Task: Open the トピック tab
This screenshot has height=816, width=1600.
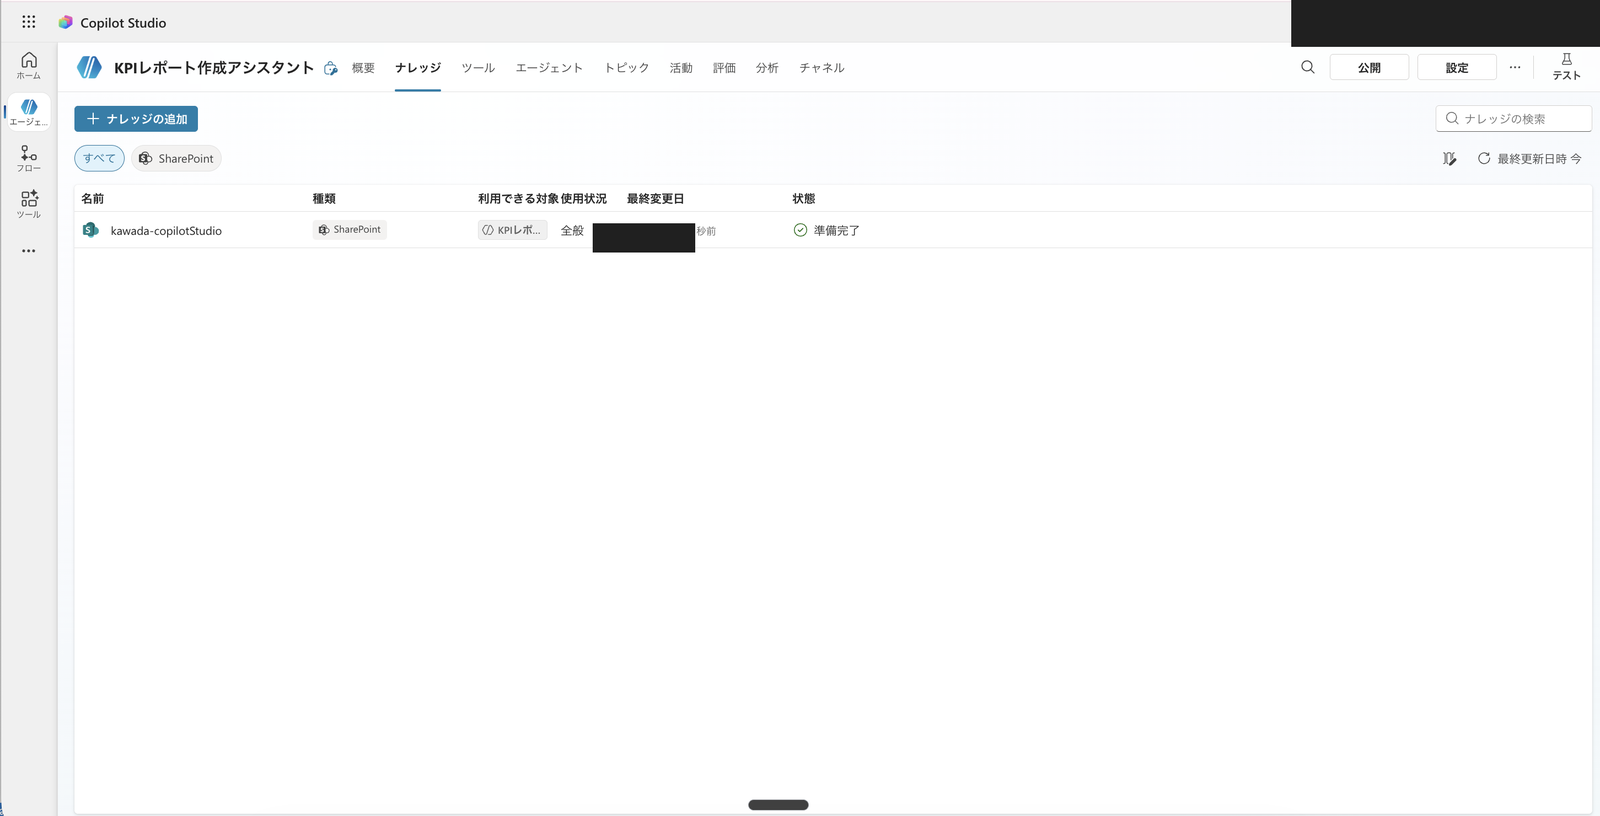Action: pyautogui.click(x=627, y=68)
